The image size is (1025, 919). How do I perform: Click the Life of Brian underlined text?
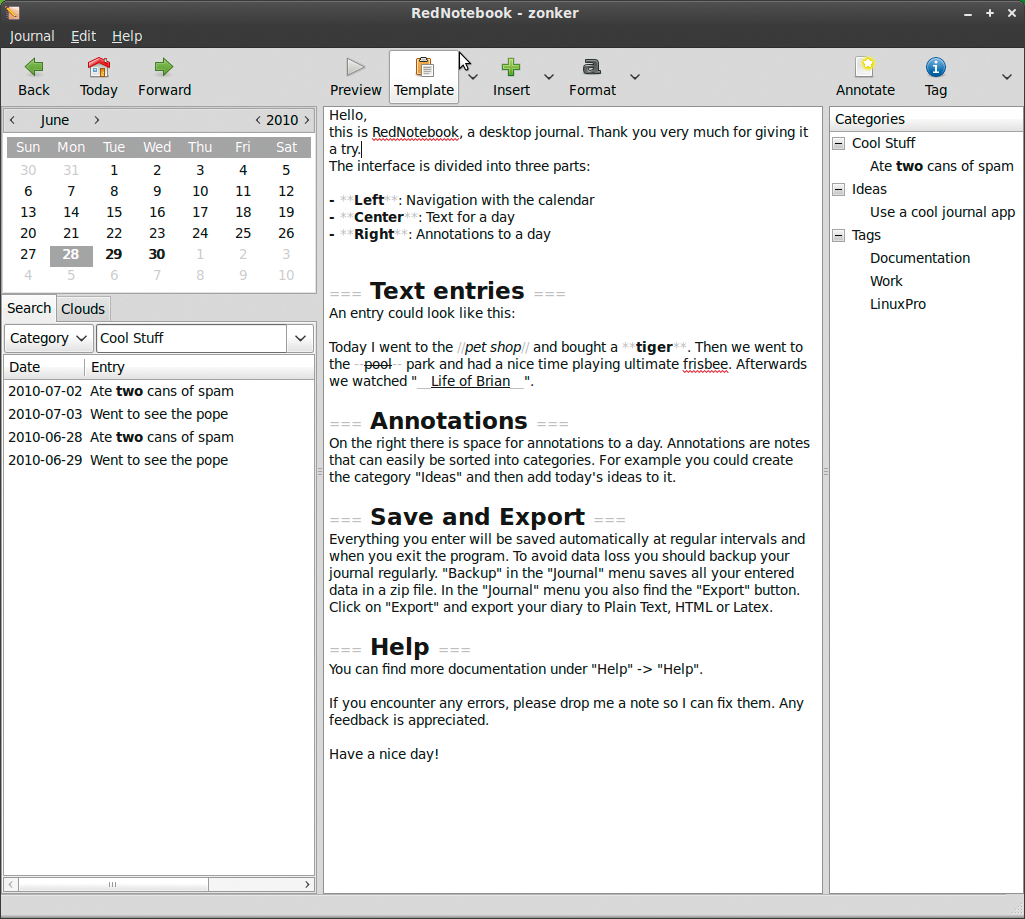(x=470, y=381)
